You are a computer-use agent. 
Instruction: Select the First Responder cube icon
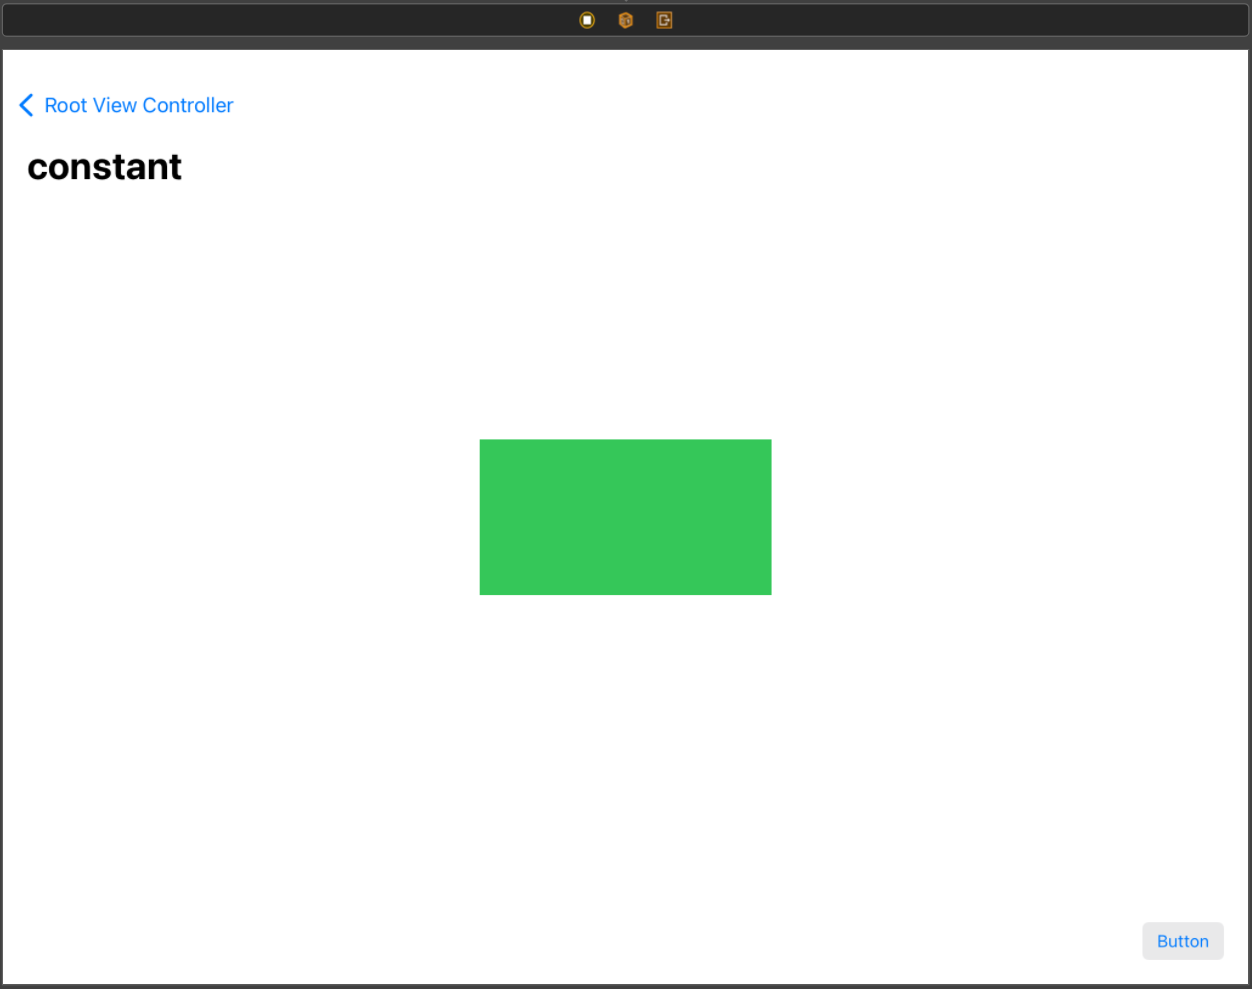click(626, 20)
